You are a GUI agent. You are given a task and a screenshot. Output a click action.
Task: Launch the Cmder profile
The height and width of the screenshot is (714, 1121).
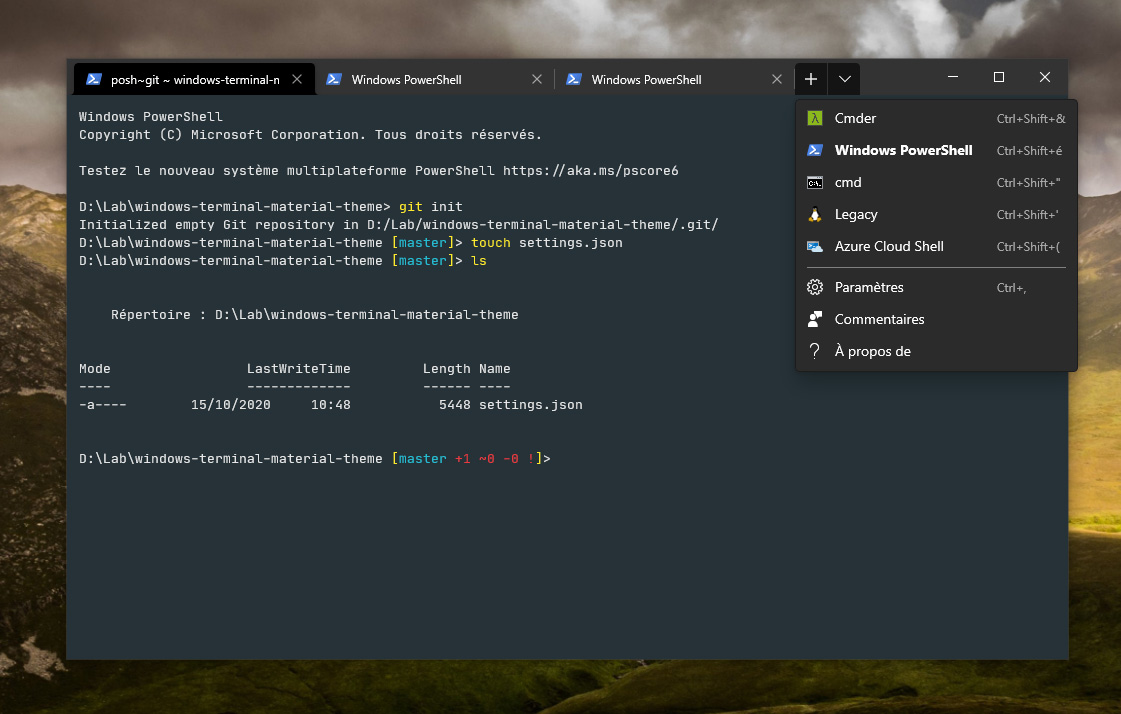click(x=936, y=119)
